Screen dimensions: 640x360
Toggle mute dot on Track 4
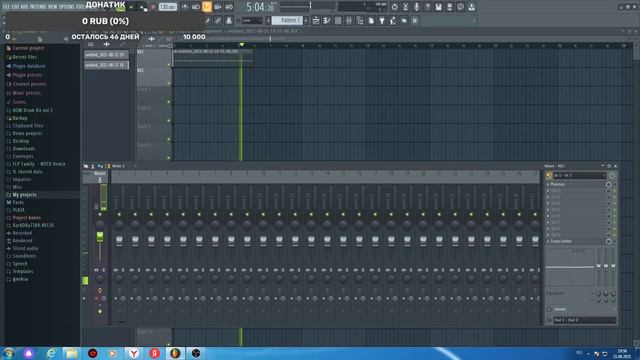point(169,121)
